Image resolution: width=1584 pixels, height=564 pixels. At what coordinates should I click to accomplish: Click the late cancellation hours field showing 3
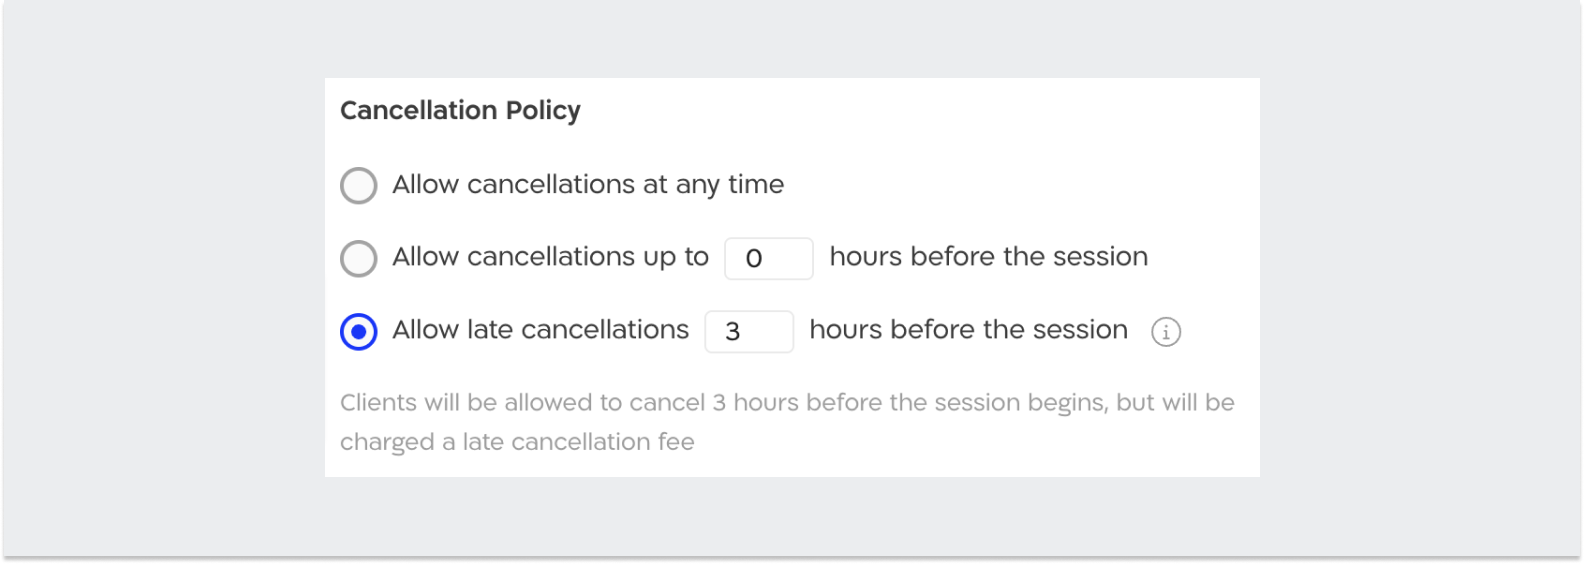749,332
